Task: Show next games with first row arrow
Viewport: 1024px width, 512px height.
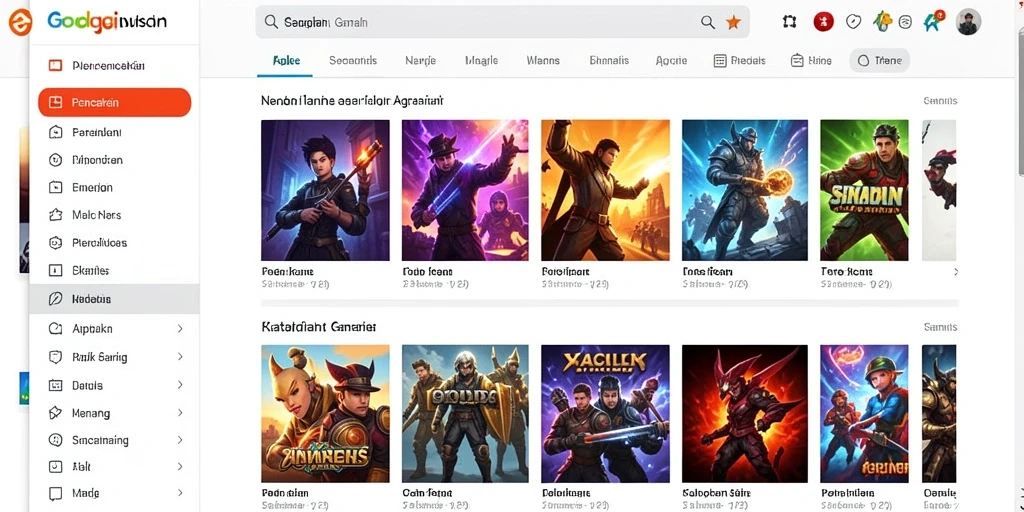Action: click(956, 271)
